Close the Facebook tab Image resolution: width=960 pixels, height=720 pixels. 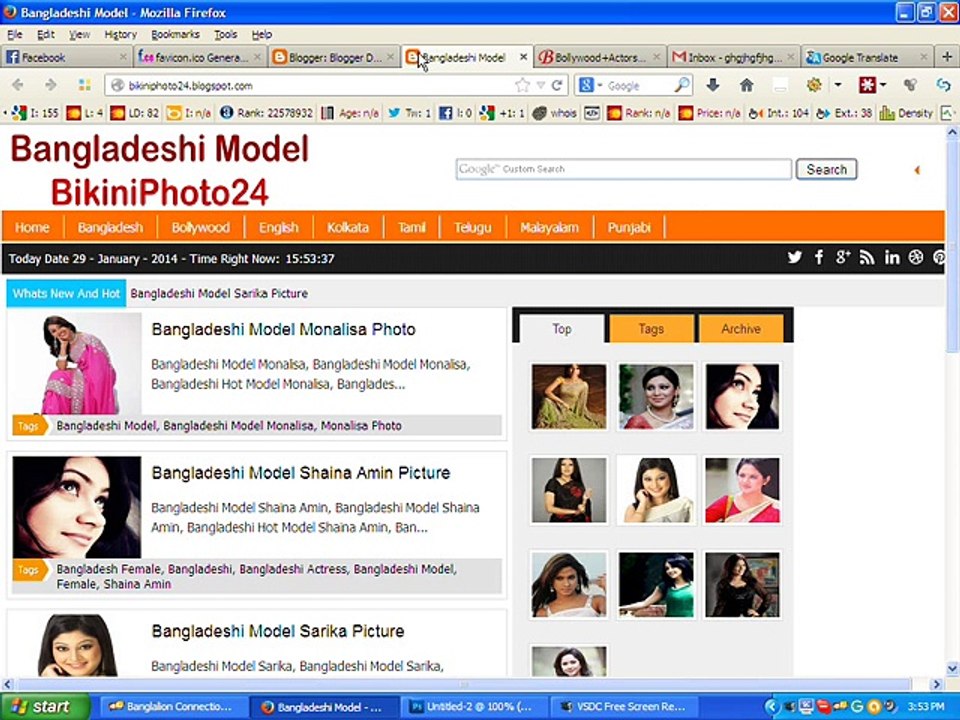pyautogui.click(x=123, y=57)
